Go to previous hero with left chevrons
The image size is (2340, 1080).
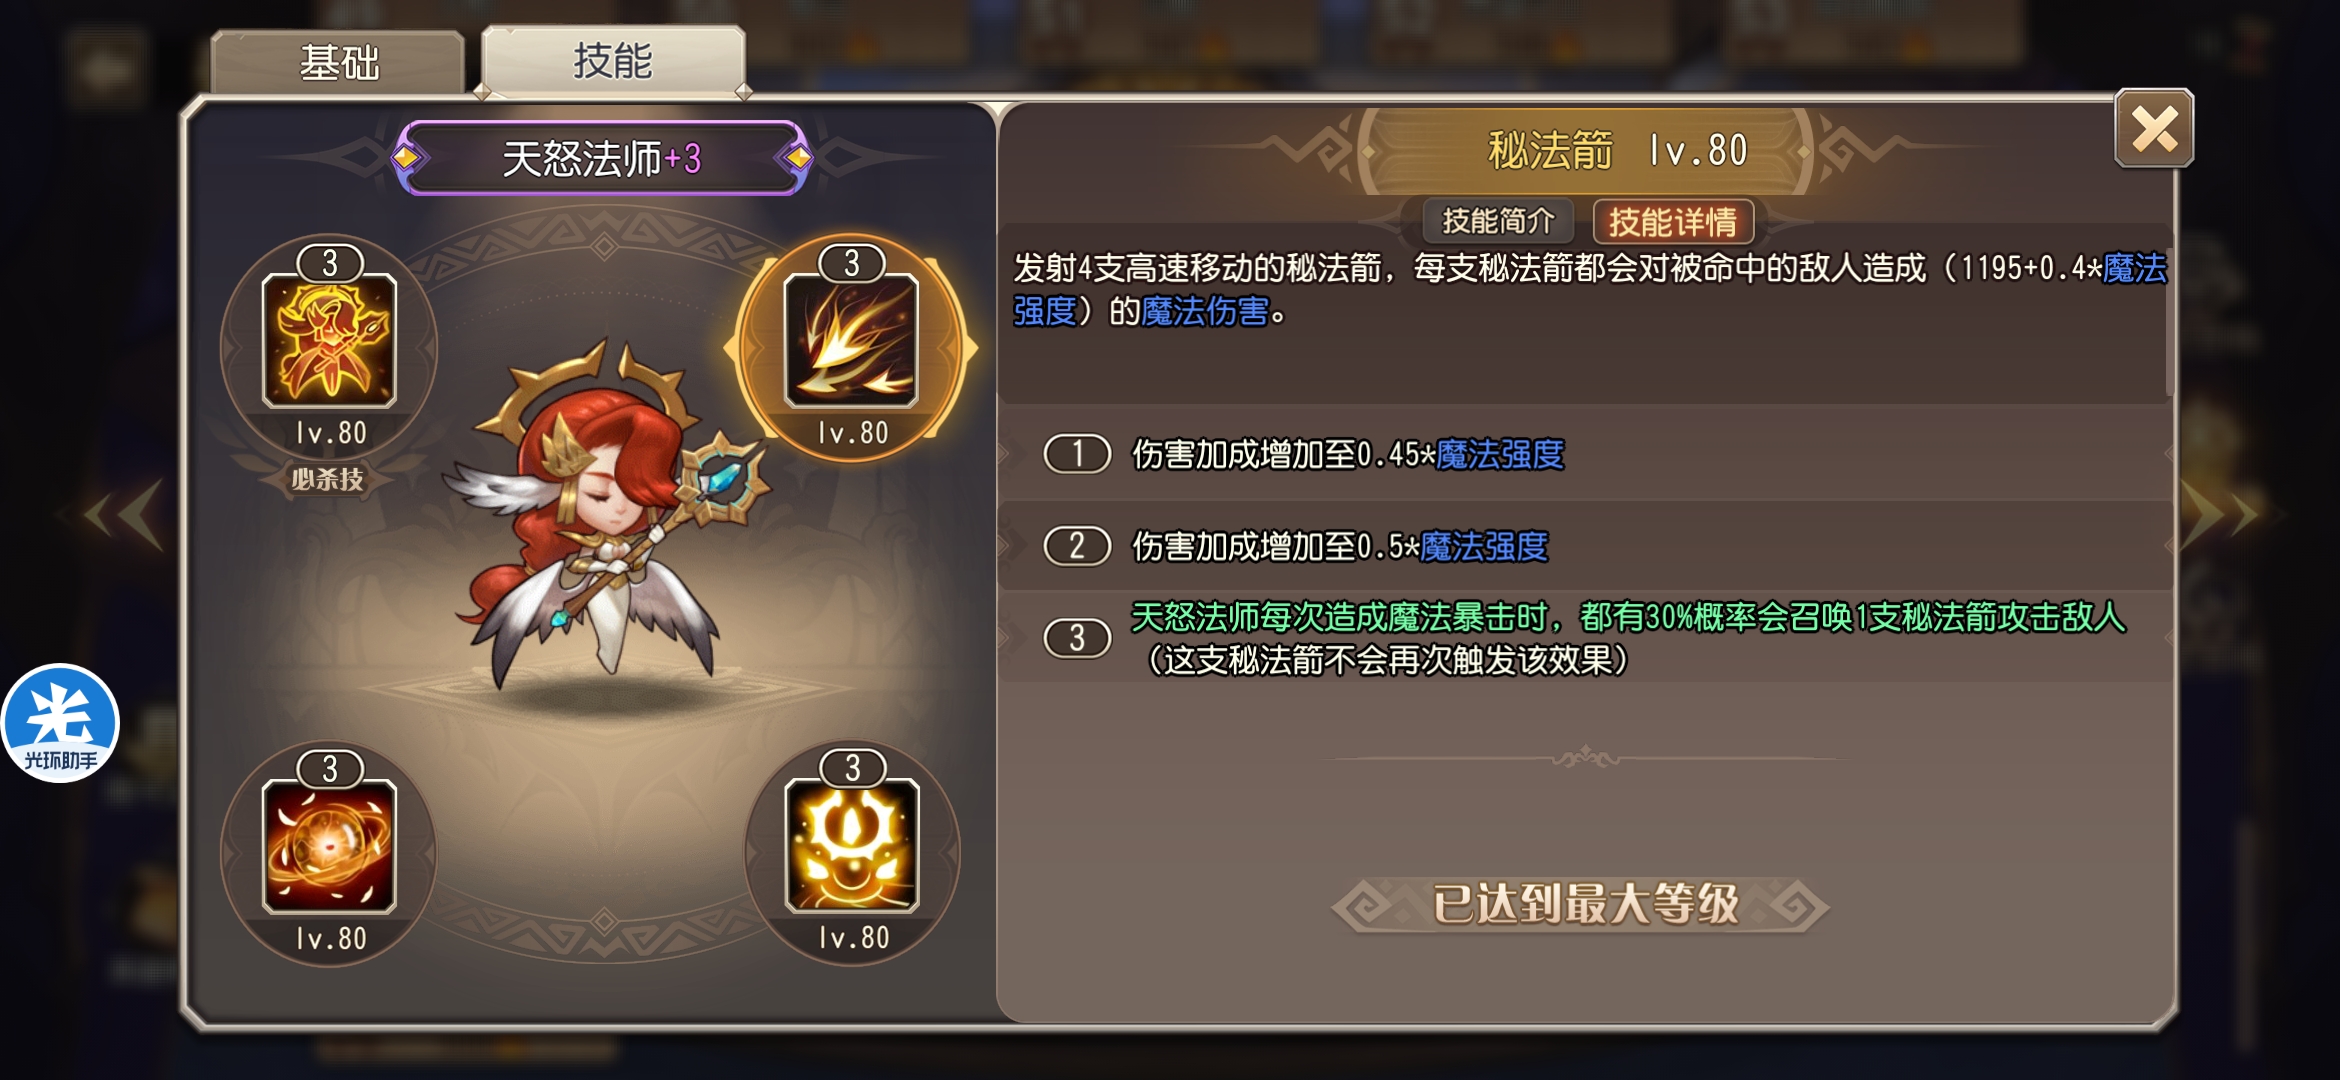pos(125,515)
